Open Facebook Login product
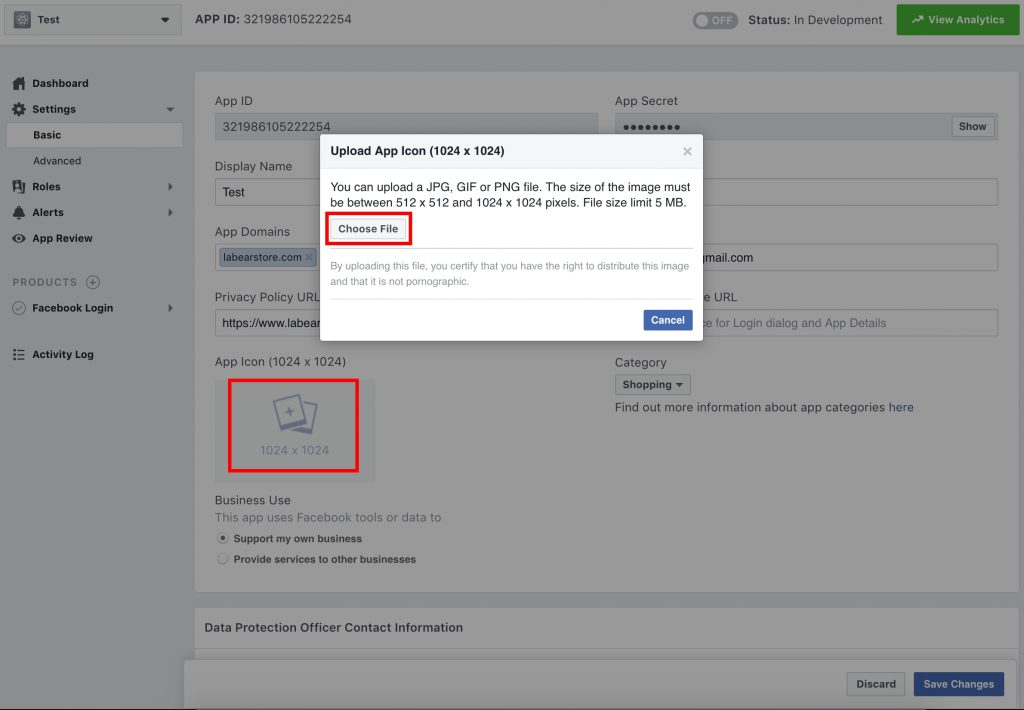 pyautogui.click(x=72, y=308)
